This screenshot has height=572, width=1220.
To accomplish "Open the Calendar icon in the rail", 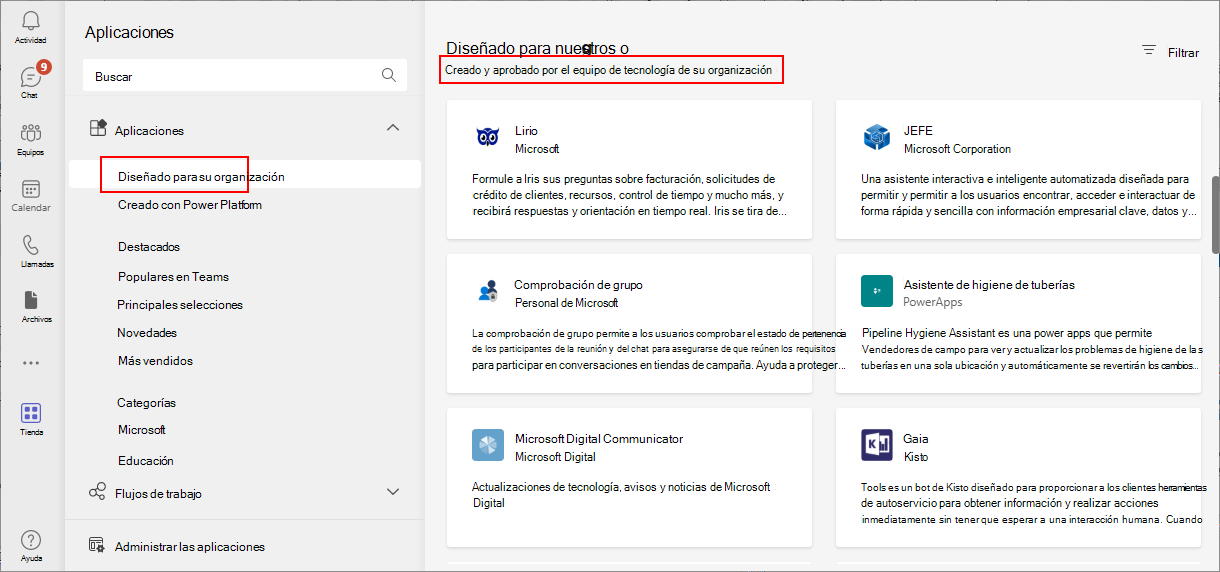I will 31,189.
